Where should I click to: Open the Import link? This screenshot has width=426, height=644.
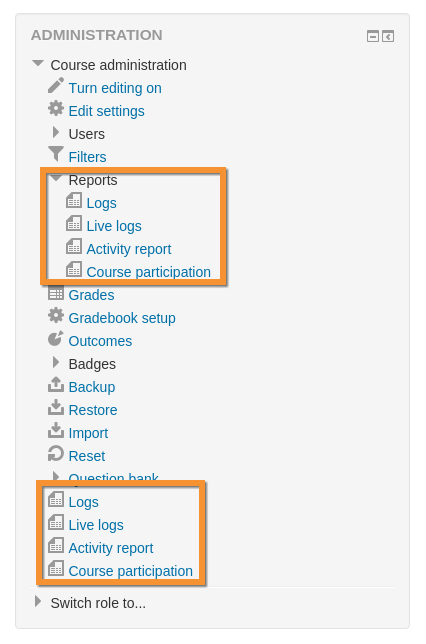pos(88,433)
